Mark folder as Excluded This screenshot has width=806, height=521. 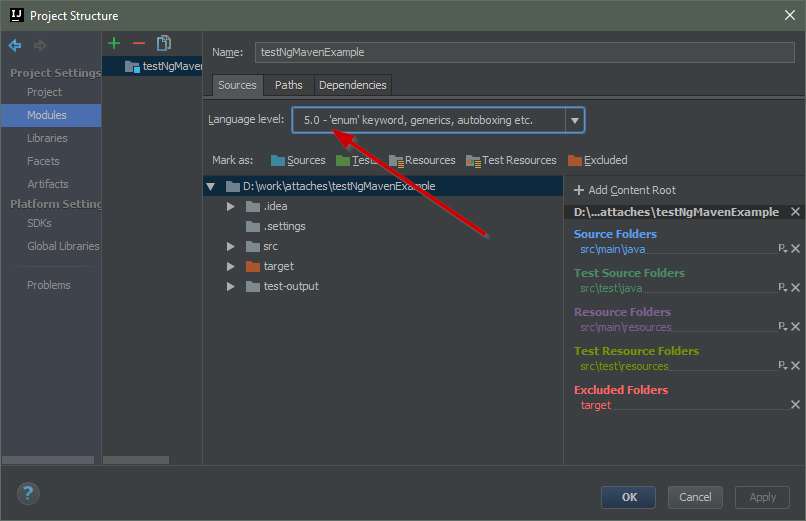pyautogui.click(x=598, y=160)
